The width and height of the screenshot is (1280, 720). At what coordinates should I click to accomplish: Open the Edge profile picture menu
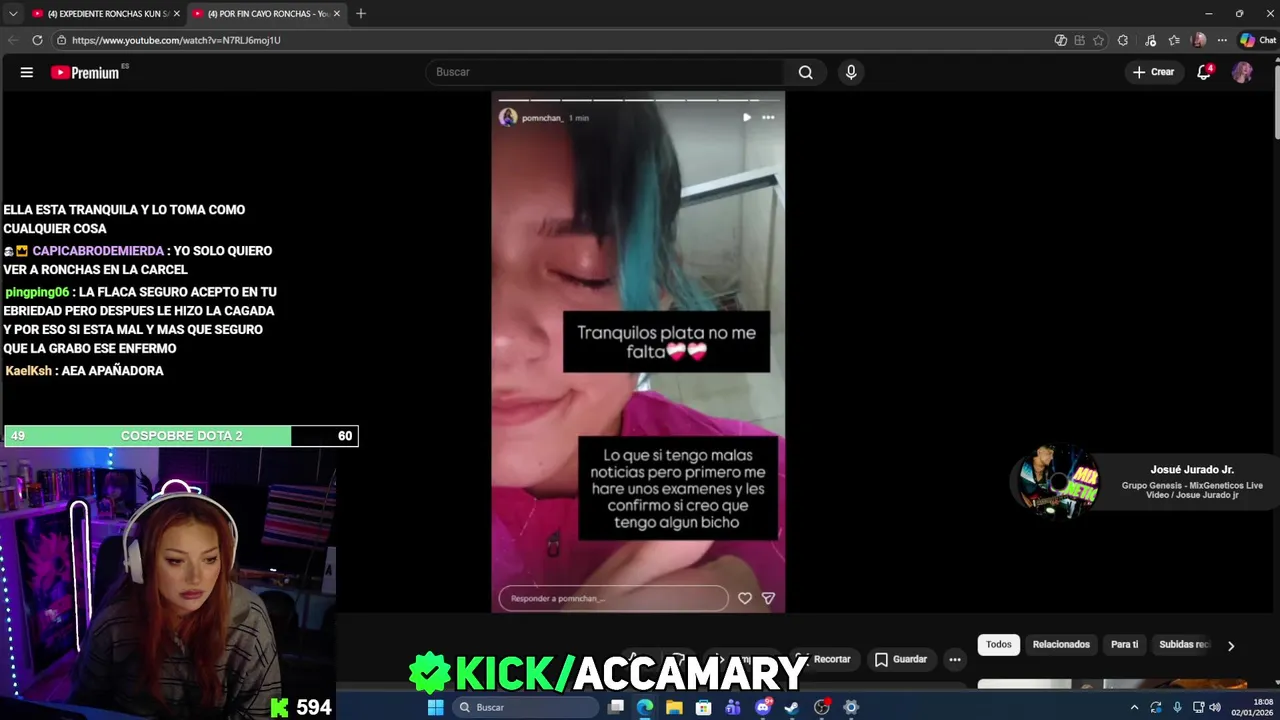point(1199,40)
